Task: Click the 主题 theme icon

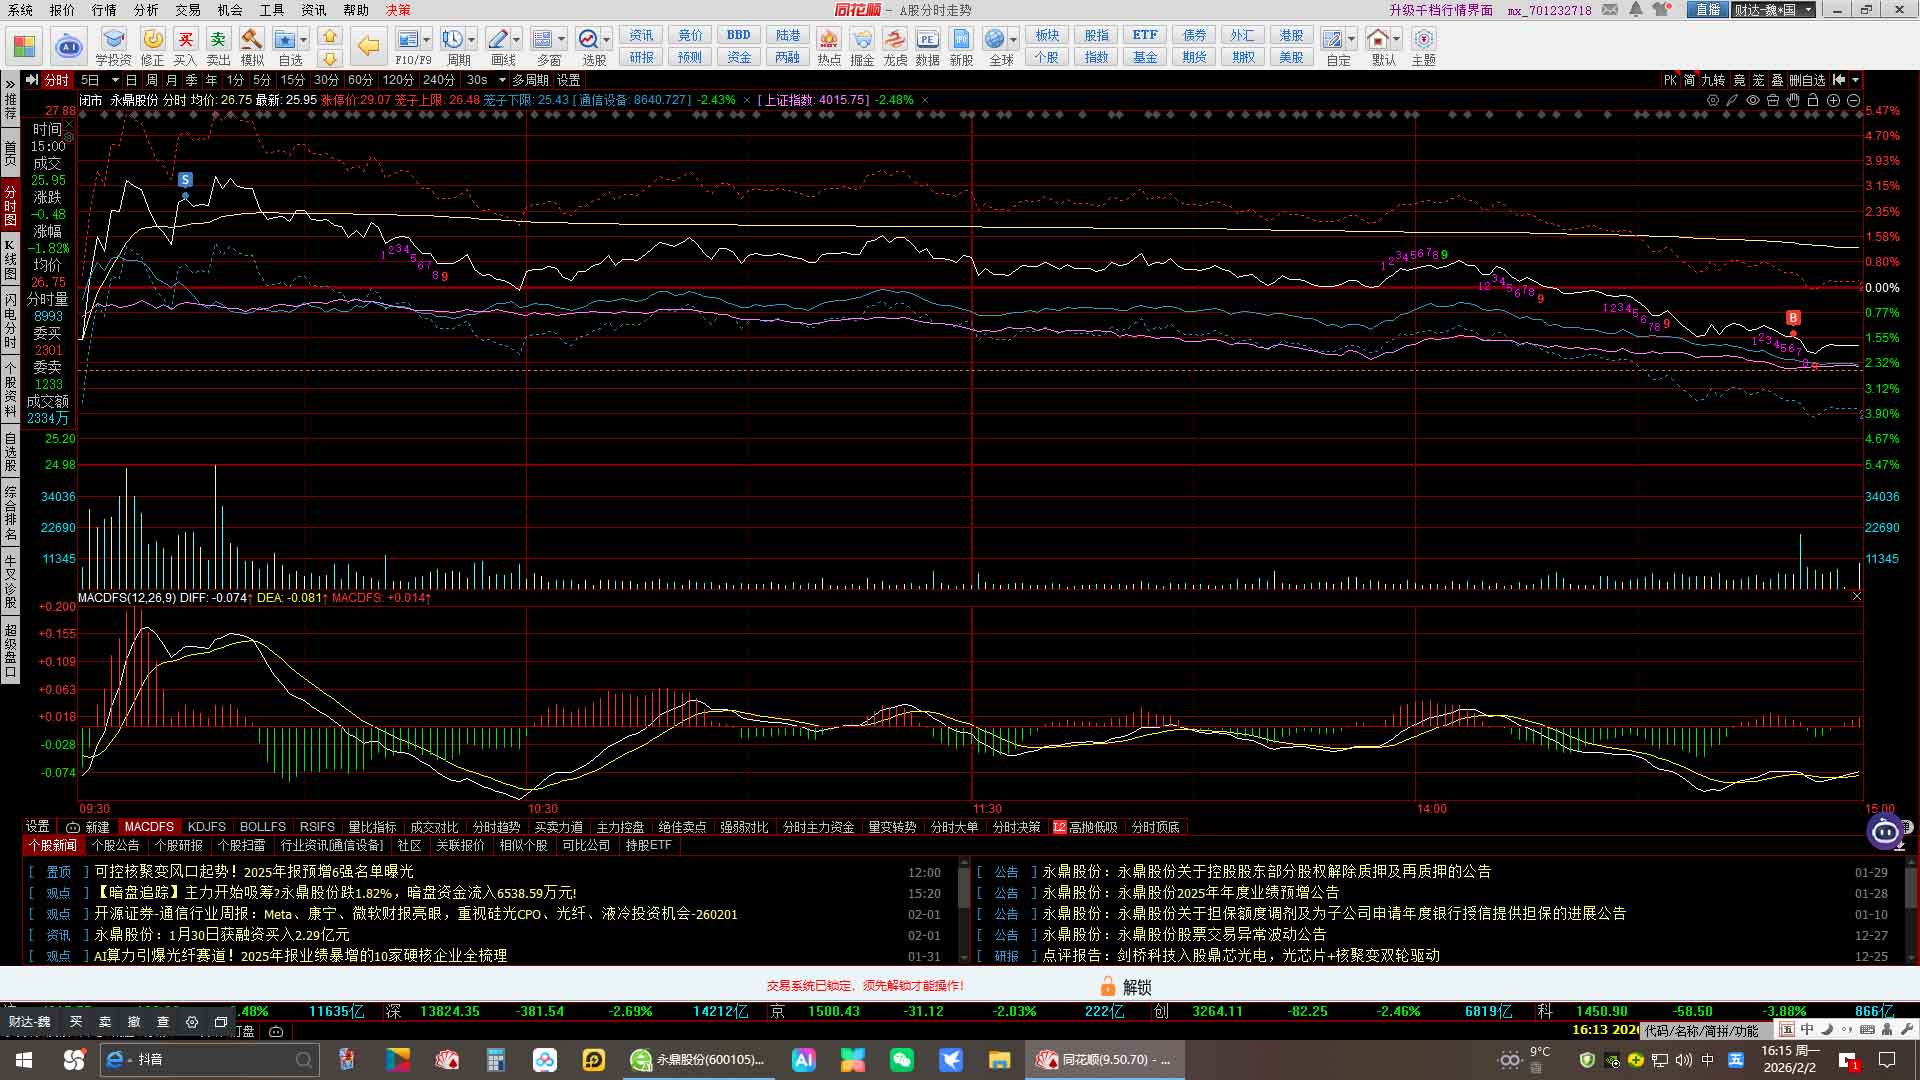Action: [1423, 40]
